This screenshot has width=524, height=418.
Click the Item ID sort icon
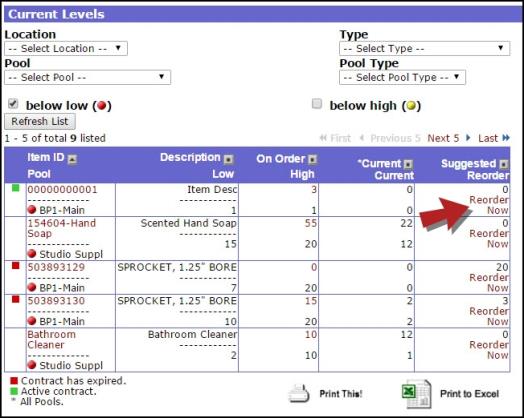pyautogui.click(x=72, y=159)
